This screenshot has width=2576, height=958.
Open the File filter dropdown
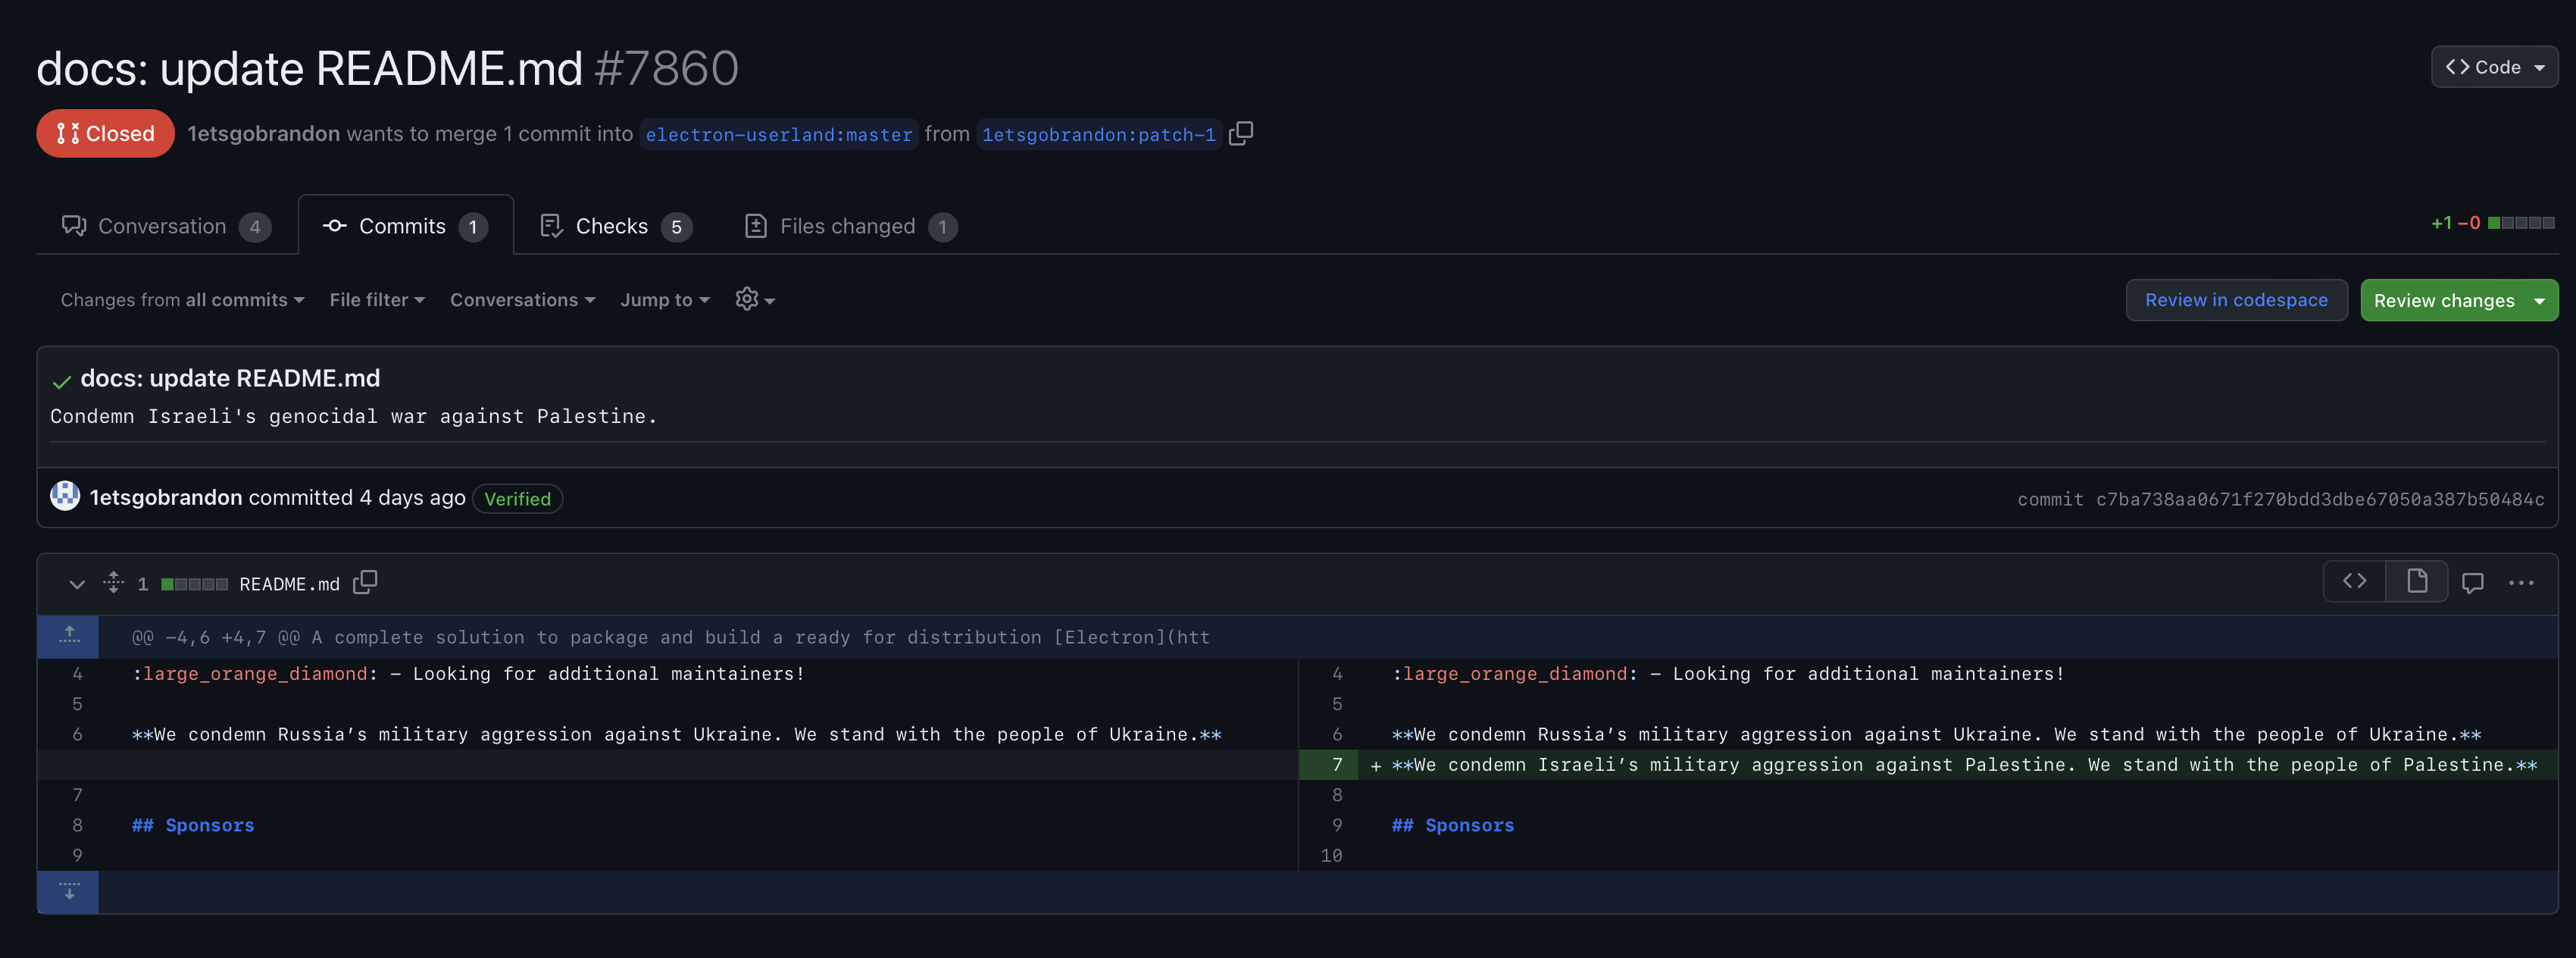point(377,300)
